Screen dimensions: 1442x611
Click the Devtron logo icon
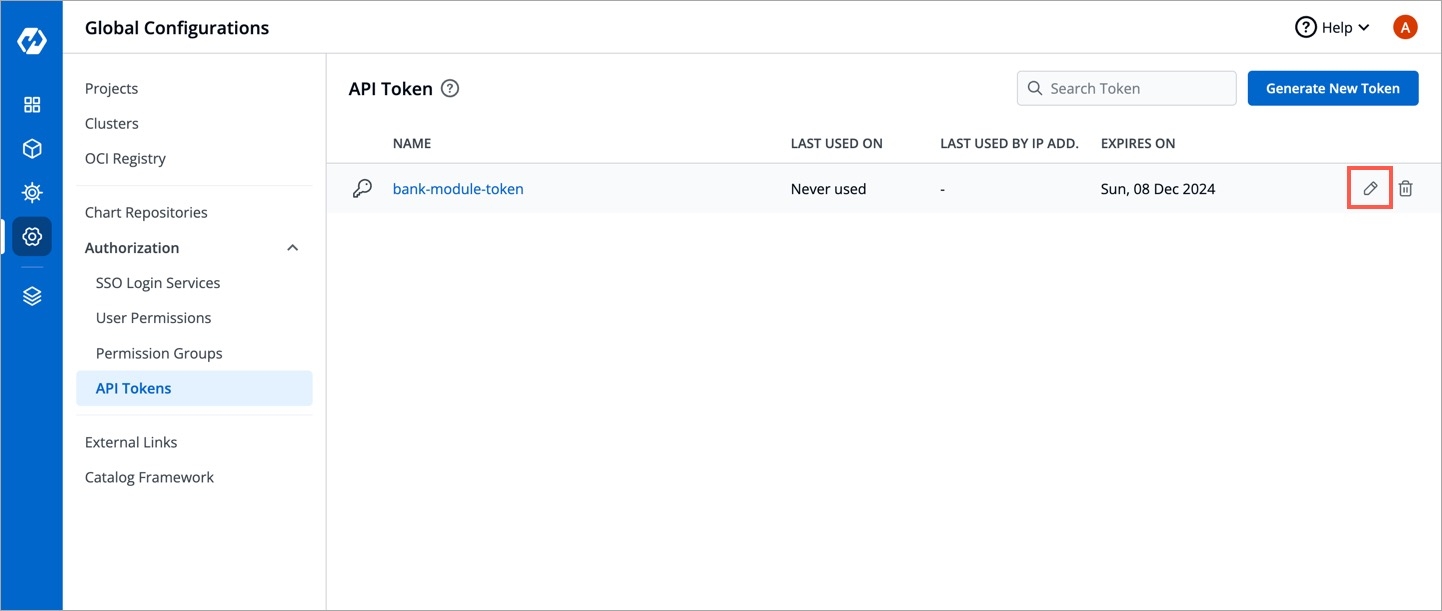click(x=32, y=41)
